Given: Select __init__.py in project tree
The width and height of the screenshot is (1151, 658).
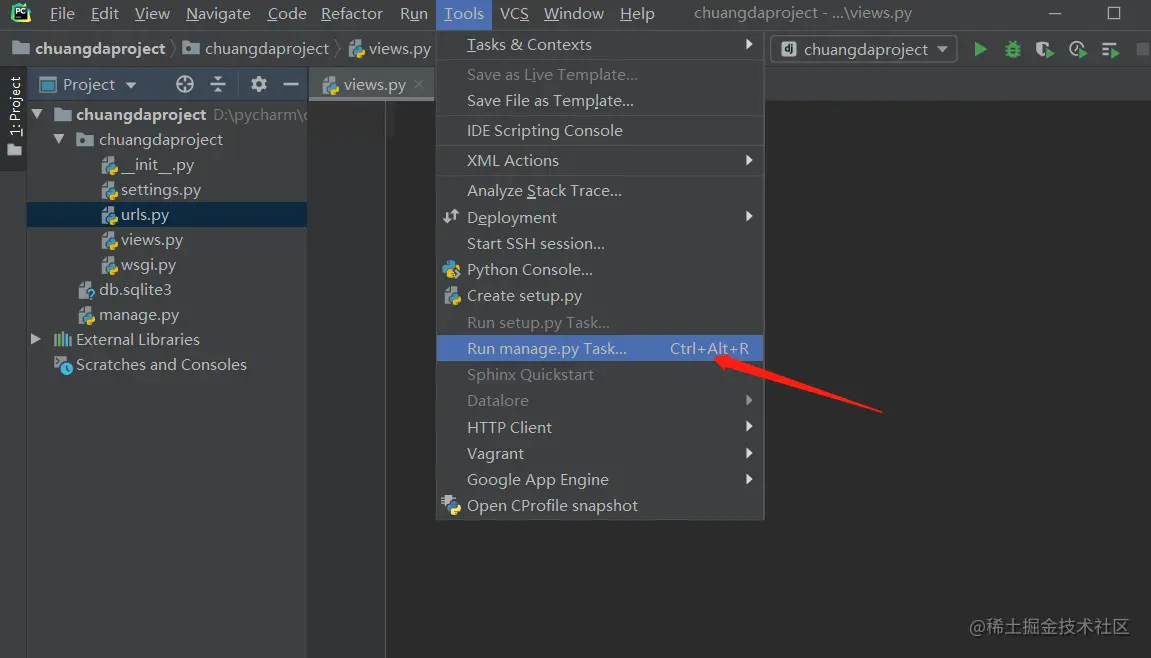Looking at the screenshot, I should pyautogui.click(x=167, y=164).
